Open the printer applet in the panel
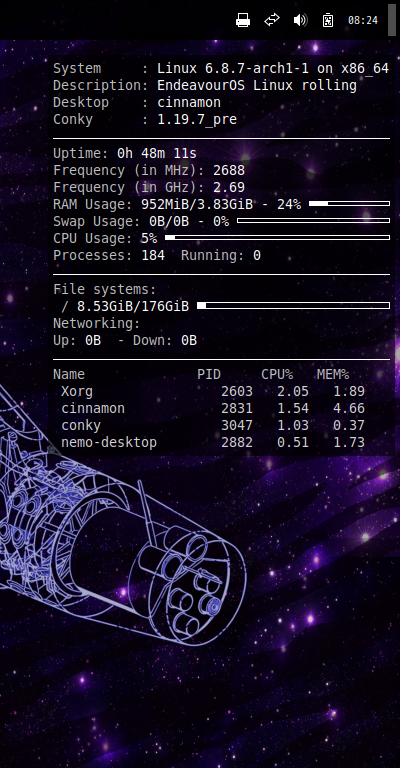The height and width of the screenshot is (768, 400). click(243, 20)
